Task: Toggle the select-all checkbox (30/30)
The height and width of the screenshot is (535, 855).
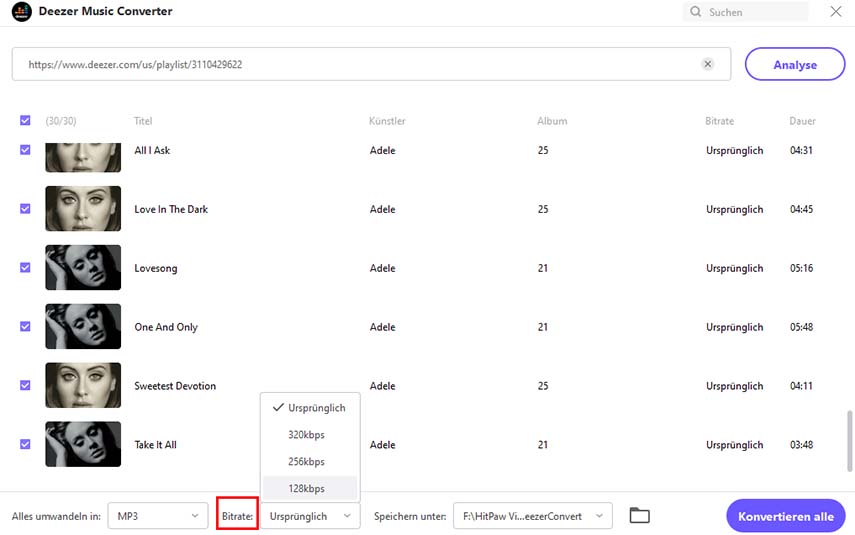Action: tap(25, 120)
